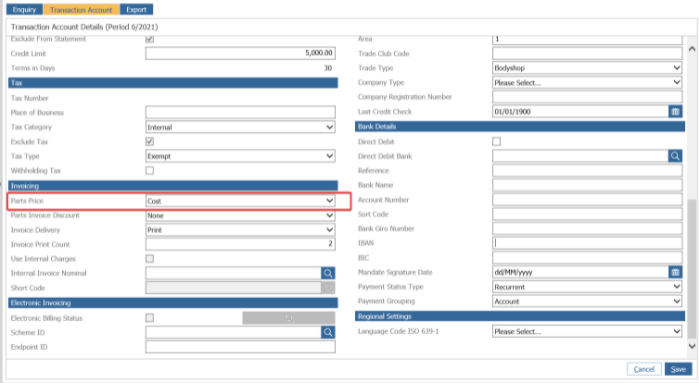Open Language Code ISO 639-1 dropdown
Screen dimensions: 699x384
point(587,331)
